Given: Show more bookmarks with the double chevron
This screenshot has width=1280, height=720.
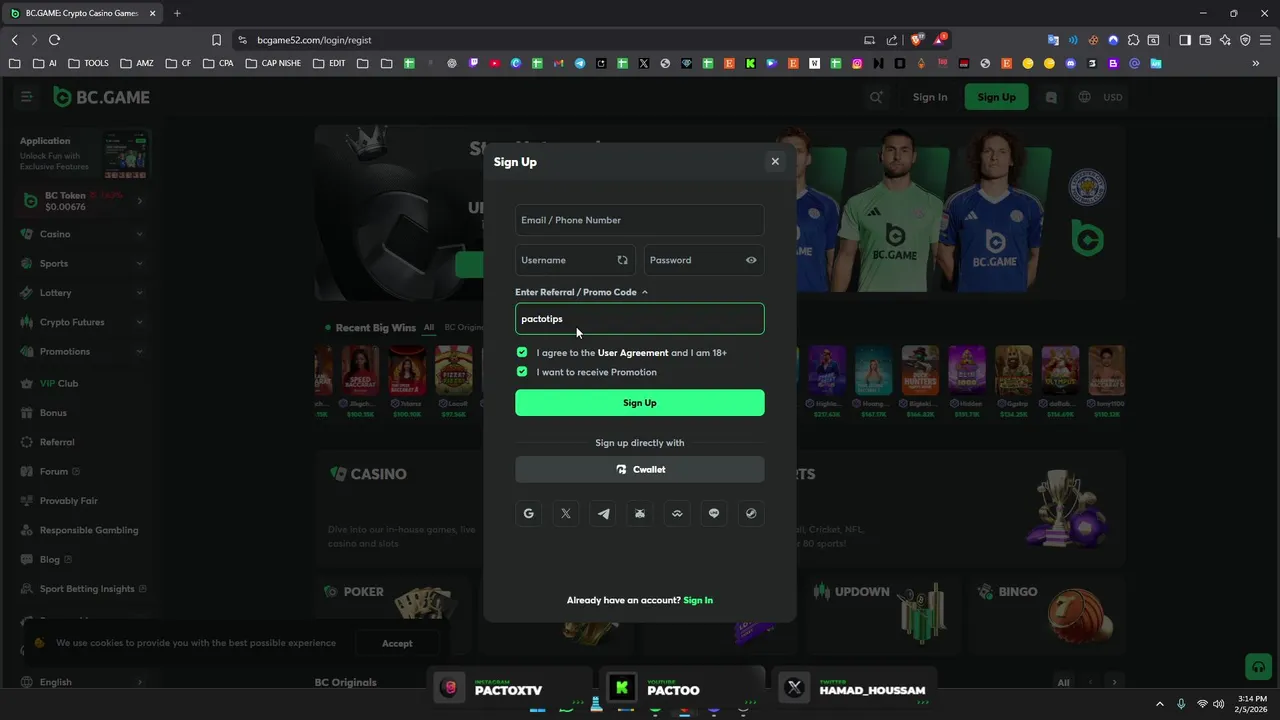Looking at the screenshot, I should [1256, 63].
